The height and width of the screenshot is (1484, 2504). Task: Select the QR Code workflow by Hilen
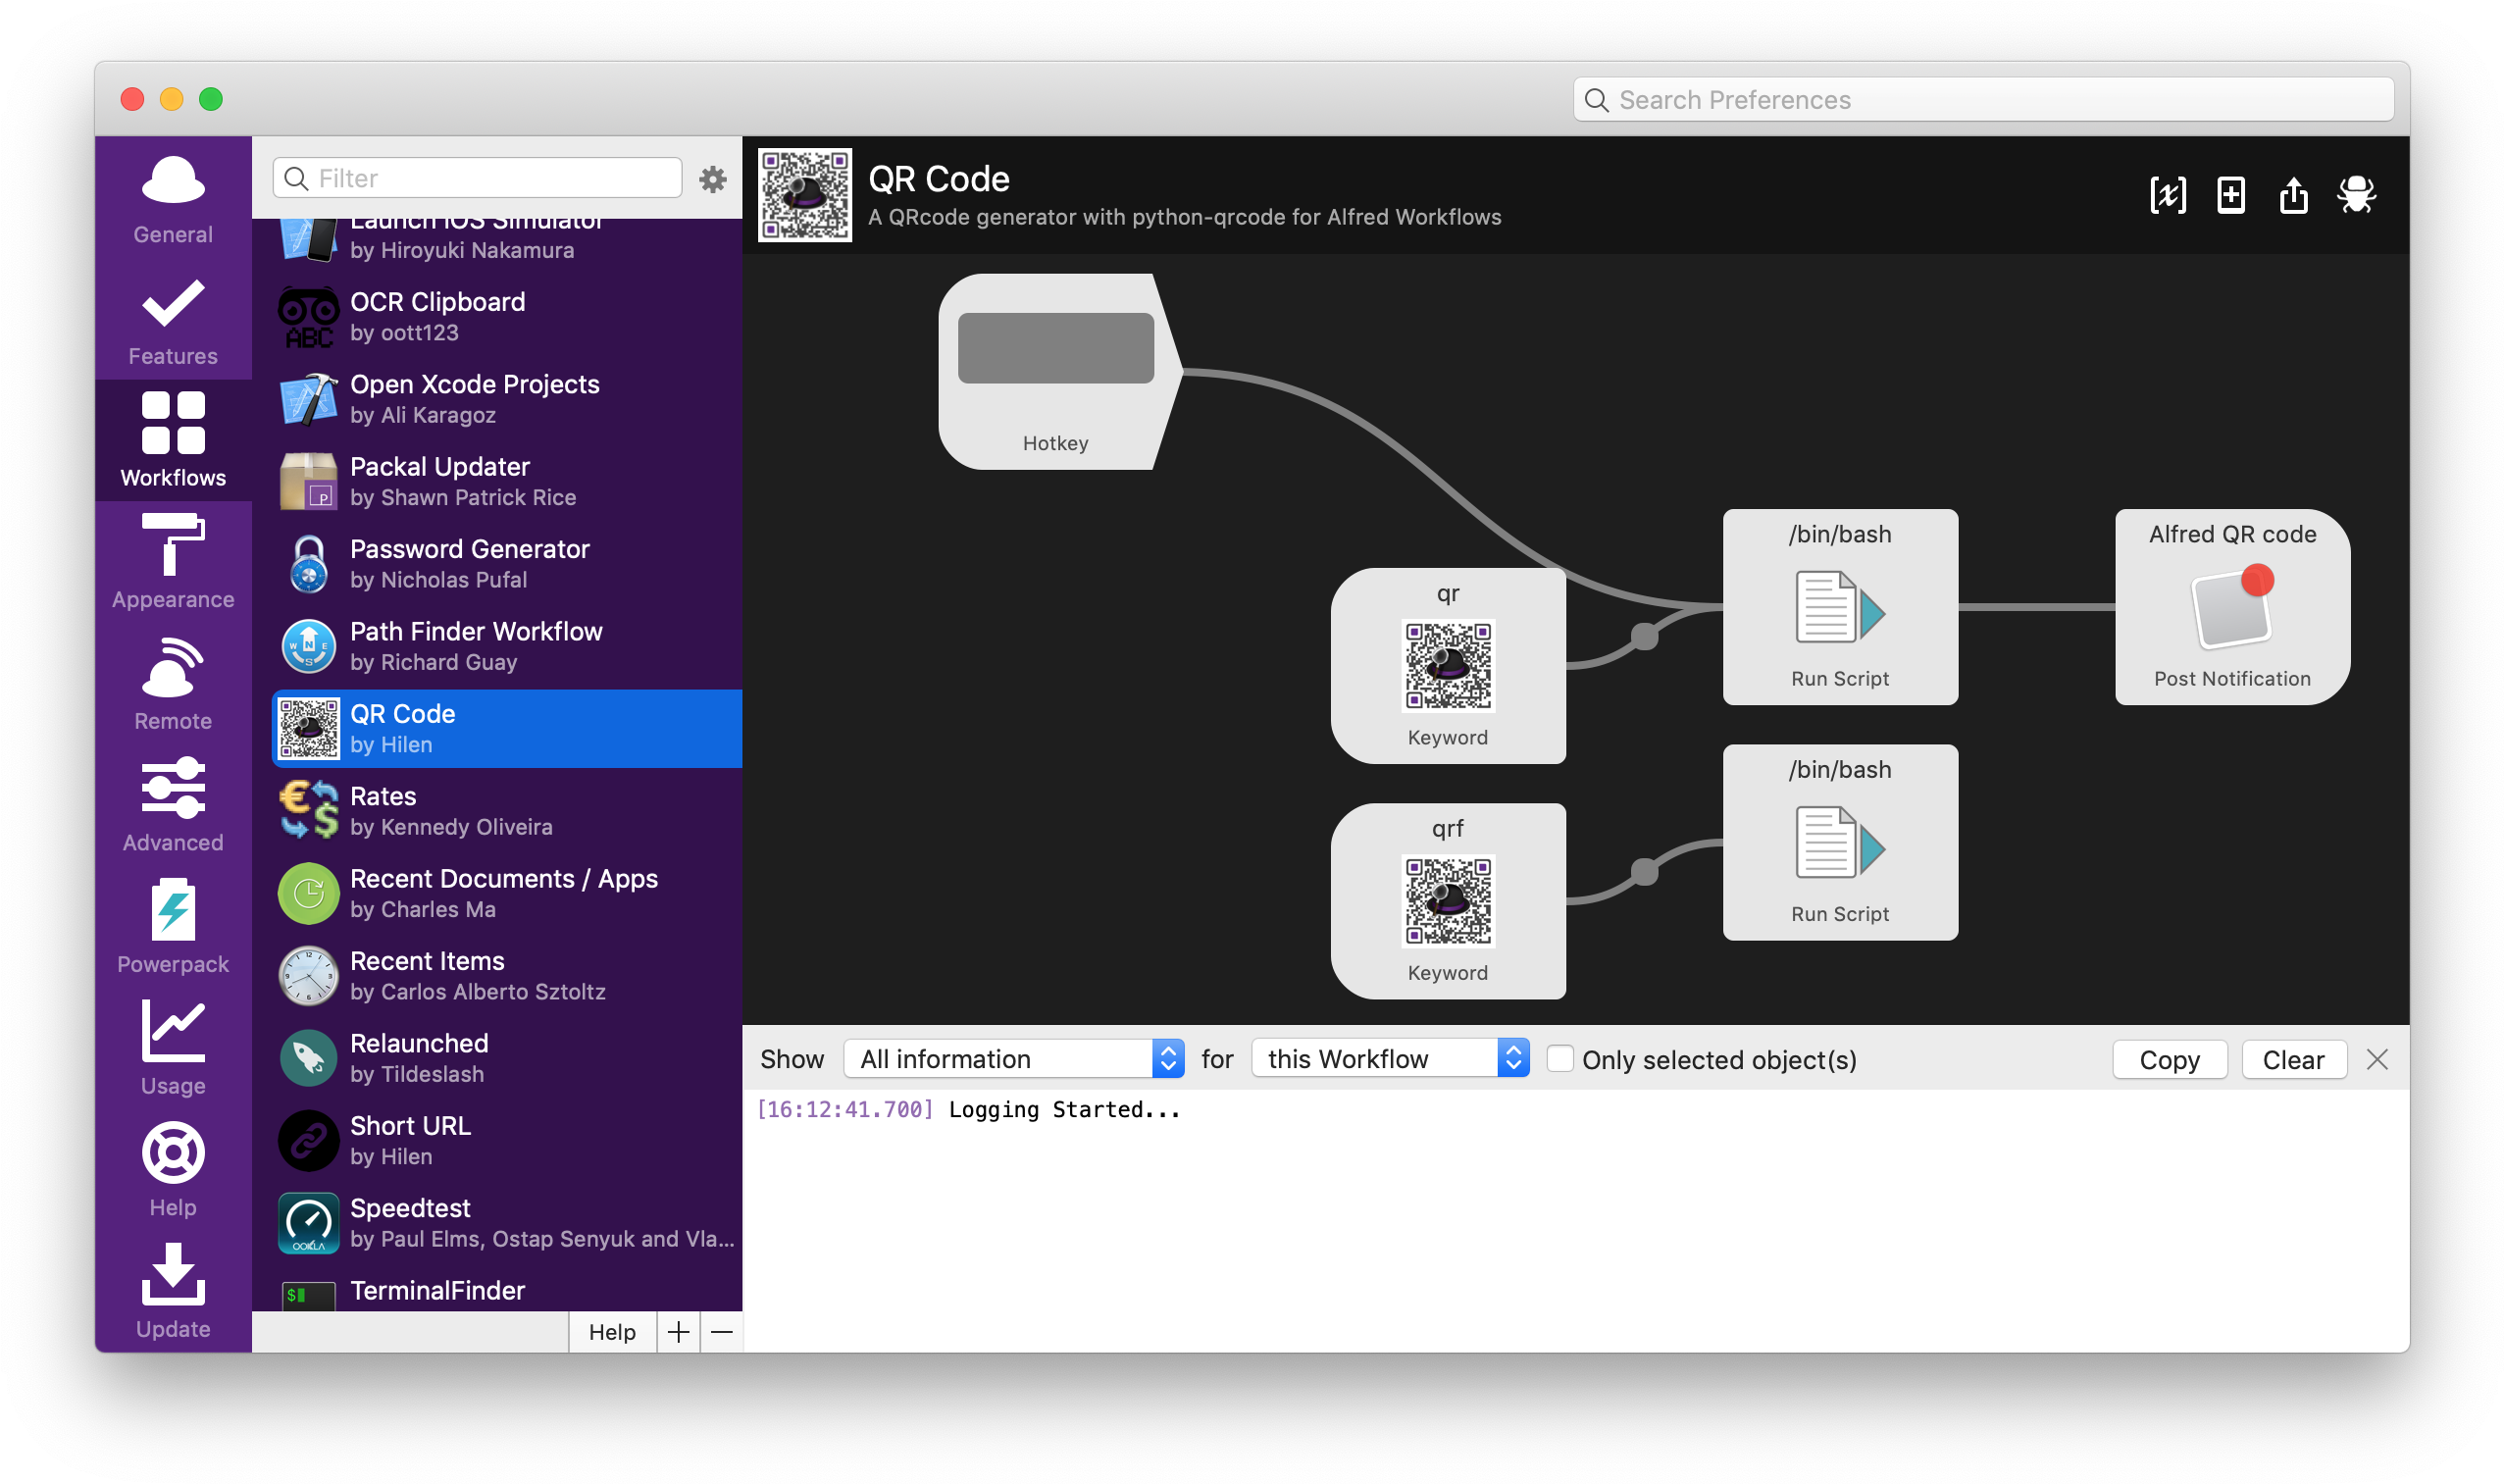pyautogui.click(x=507, y=729)
